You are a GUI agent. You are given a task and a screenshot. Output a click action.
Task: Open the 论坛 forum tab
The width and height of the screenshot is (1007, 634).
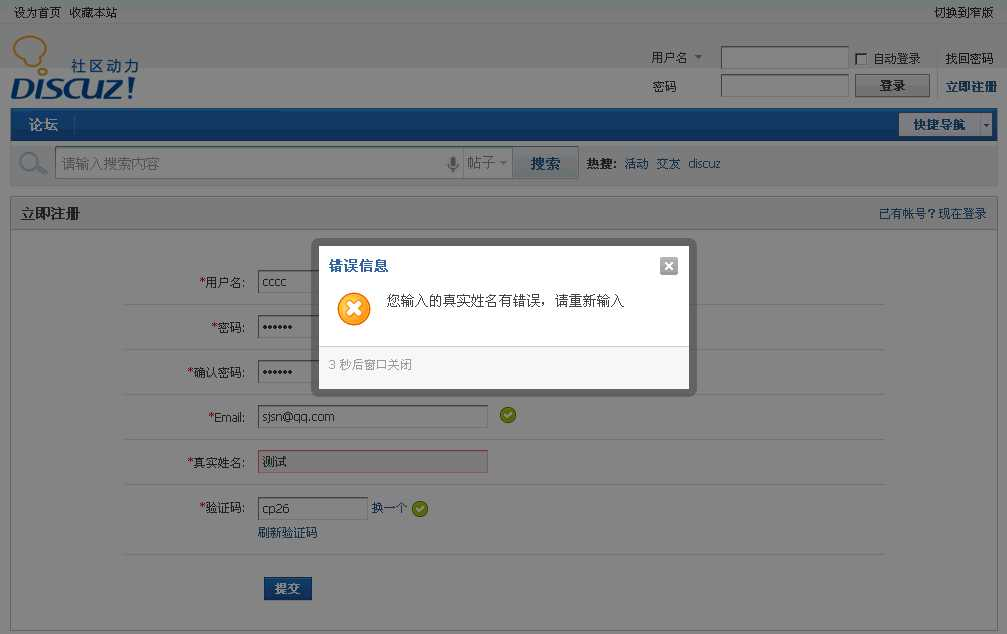click(43, 125)
